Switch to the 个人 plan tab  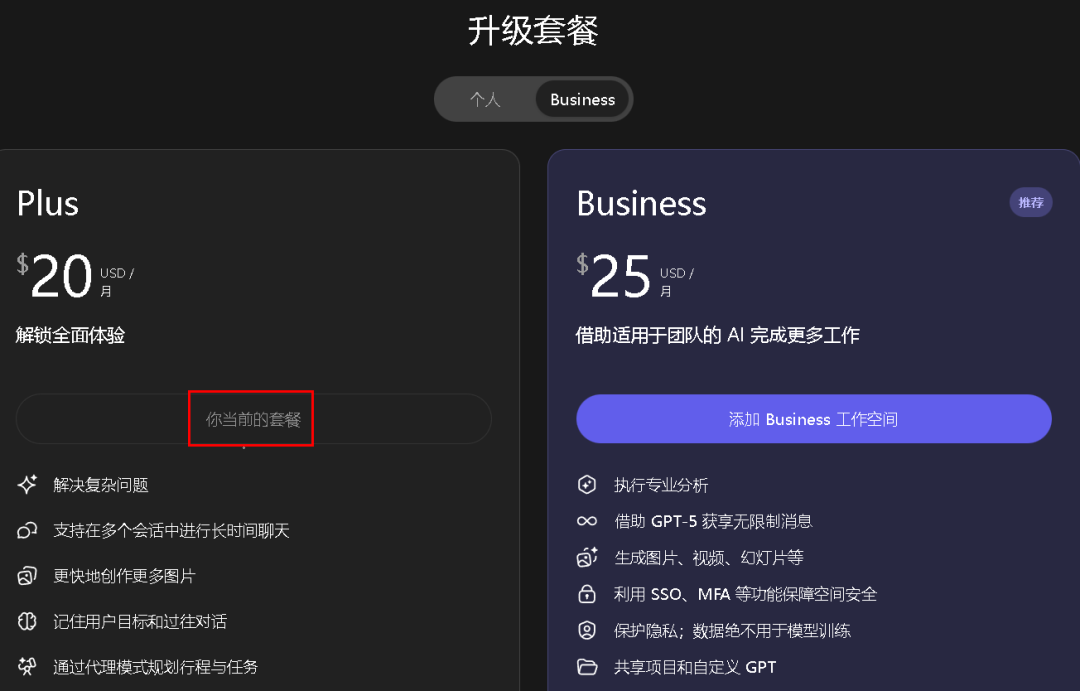pos(485,99)
